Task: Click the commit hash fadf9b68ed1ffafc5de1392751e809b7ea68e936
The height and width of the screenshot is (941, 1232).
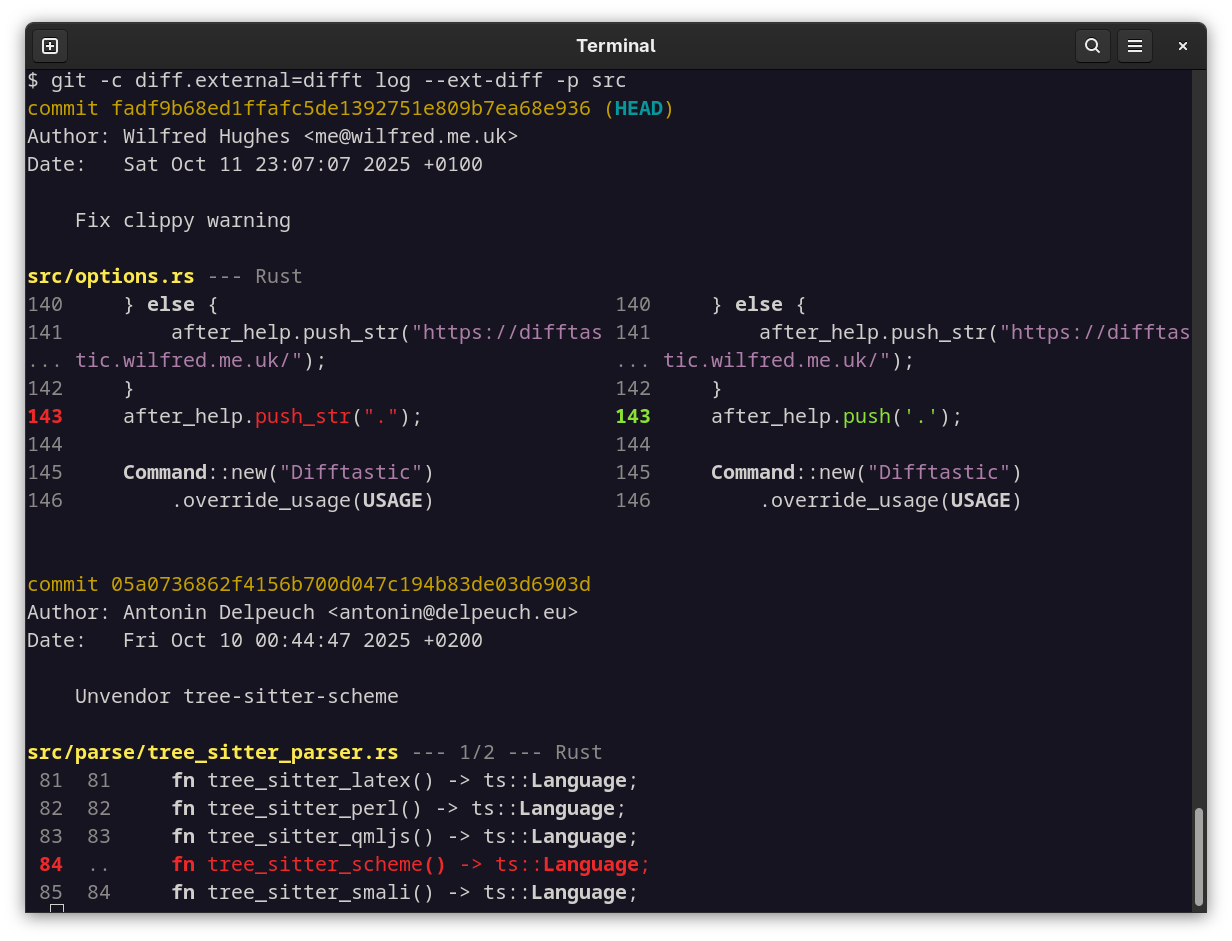Action: [350, 108]
